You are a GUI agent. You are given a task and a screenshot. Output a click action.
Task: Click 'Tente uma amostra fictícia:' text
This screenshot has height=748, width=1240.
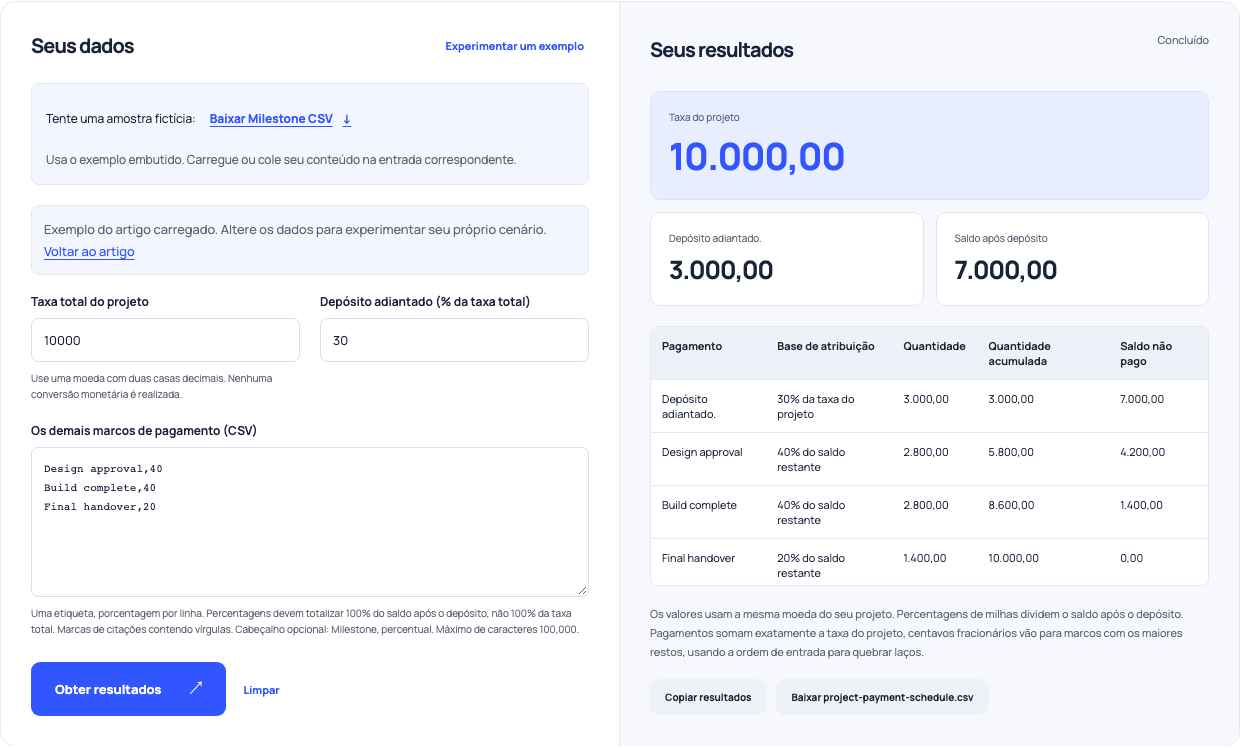point(121,119)
